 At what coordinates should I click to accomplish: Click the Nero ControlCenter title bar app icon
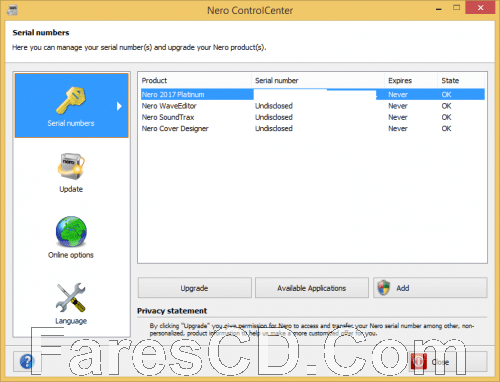pos(12,10)
